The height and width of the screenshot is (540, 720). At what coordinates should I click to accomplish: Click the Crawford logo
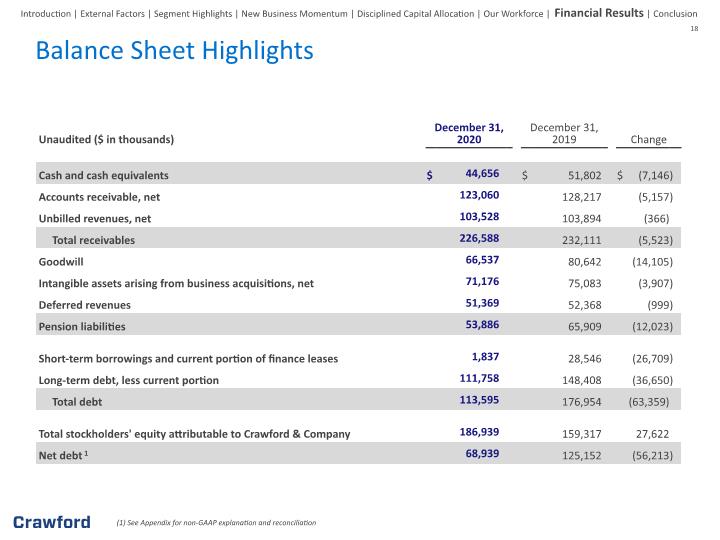(52, 522)
